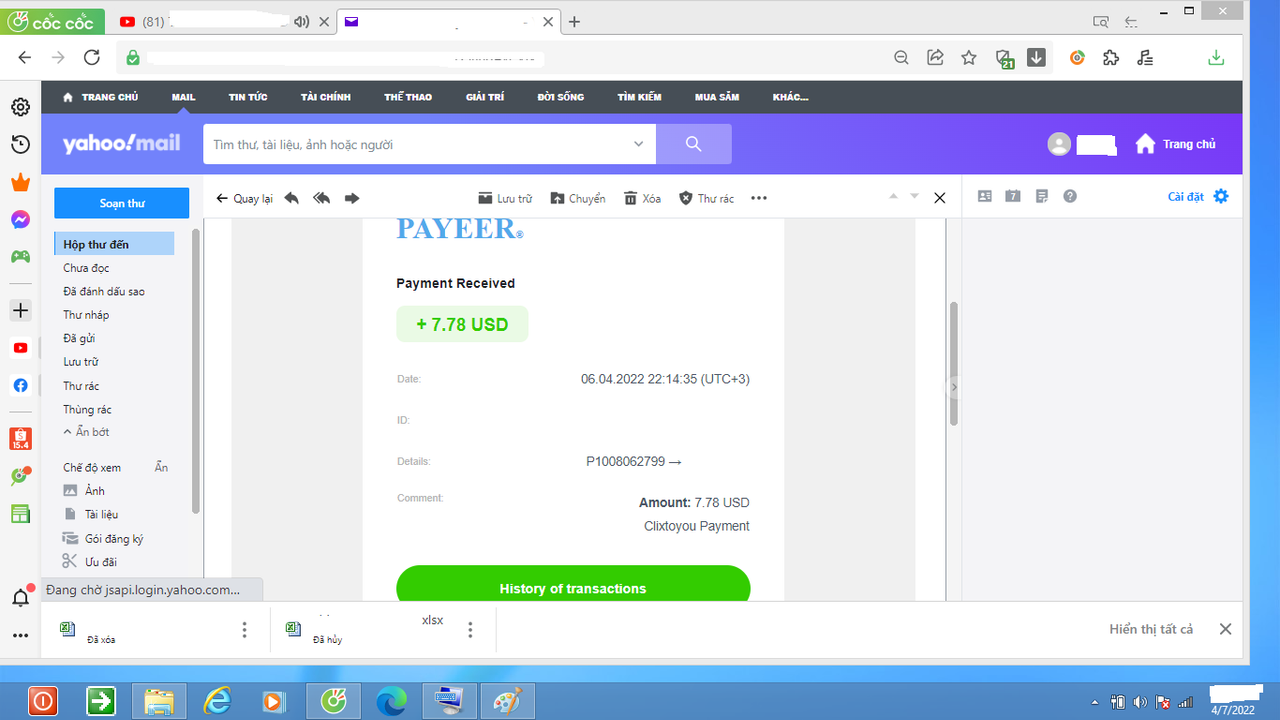1280x720 pixels.
Task: Open TÀI CHÍNH finance tab
Action: click(326, 97)
